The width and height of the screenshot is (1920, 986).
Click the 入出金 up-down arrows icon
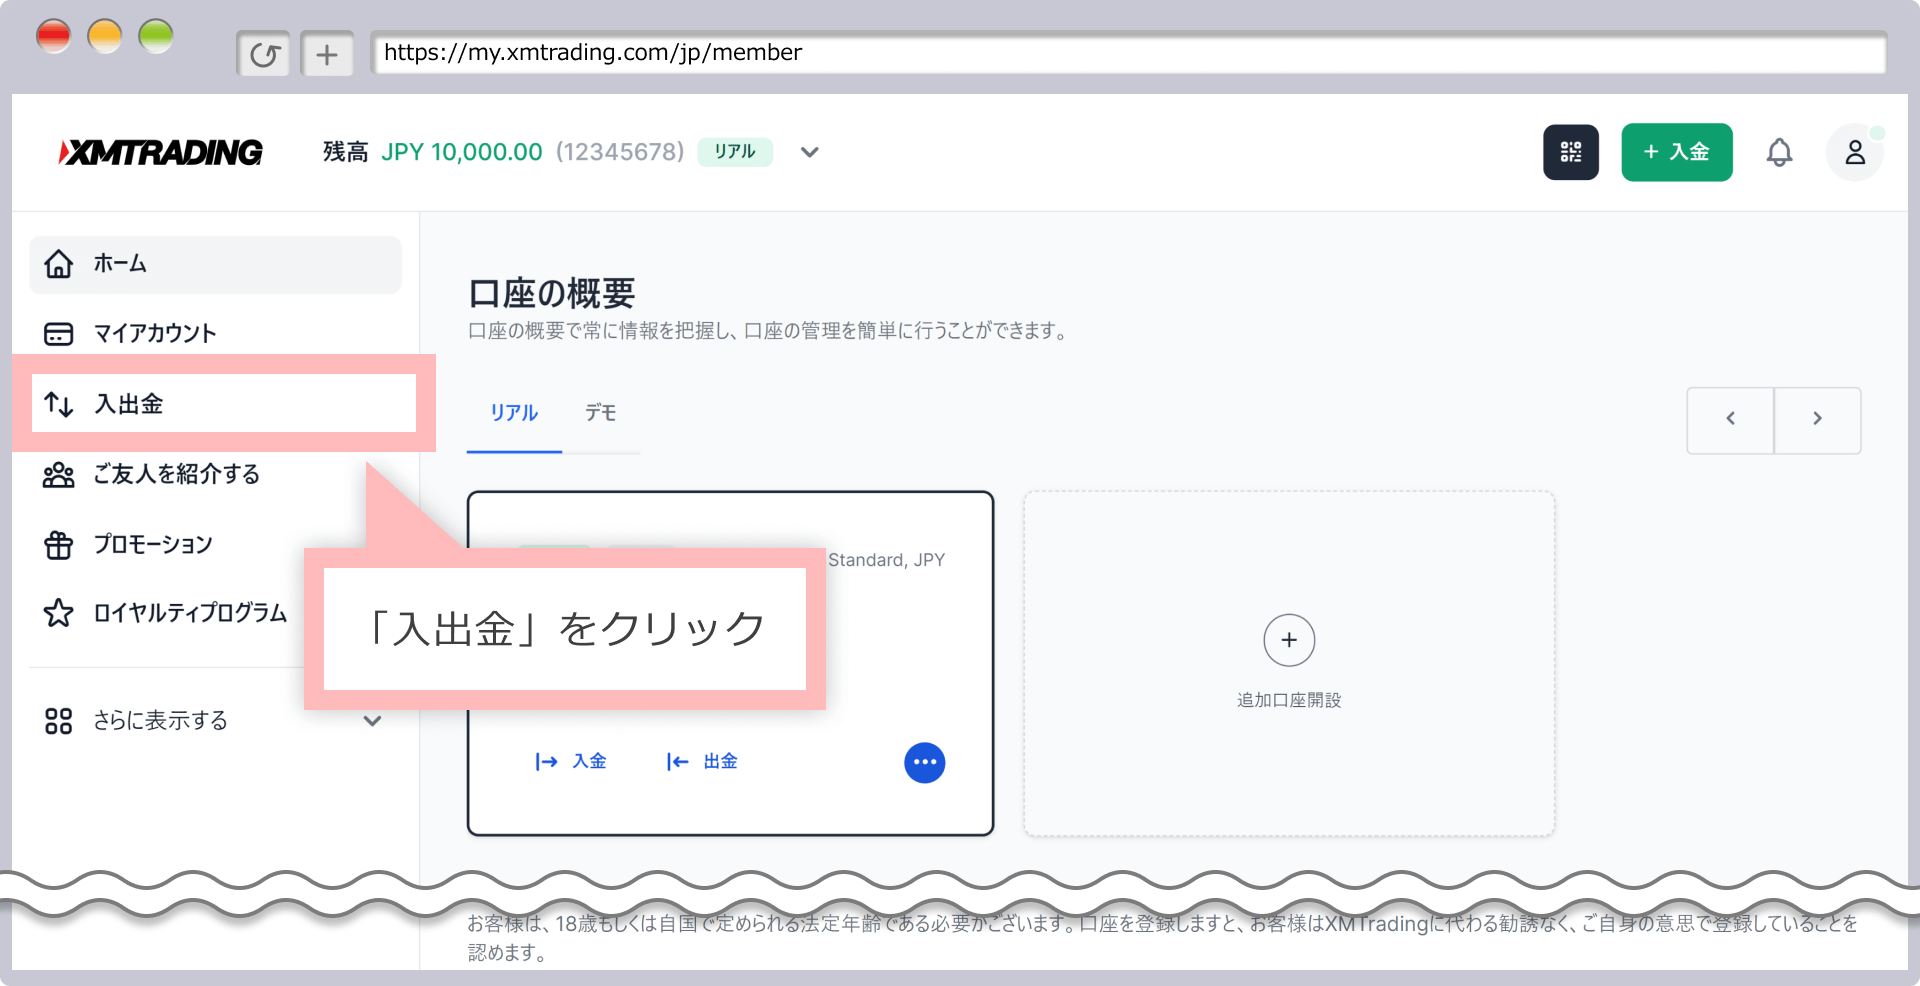[x=59, y=404]
